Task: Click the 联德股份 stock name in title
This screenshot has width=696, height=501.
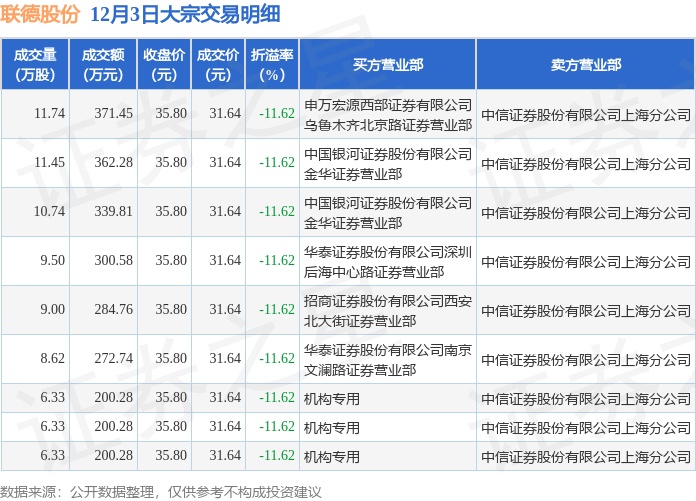Action: [x=40, y=15]
